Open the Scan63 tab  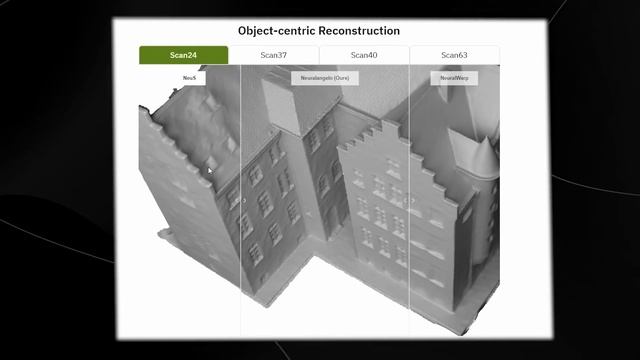coord(454,55)
